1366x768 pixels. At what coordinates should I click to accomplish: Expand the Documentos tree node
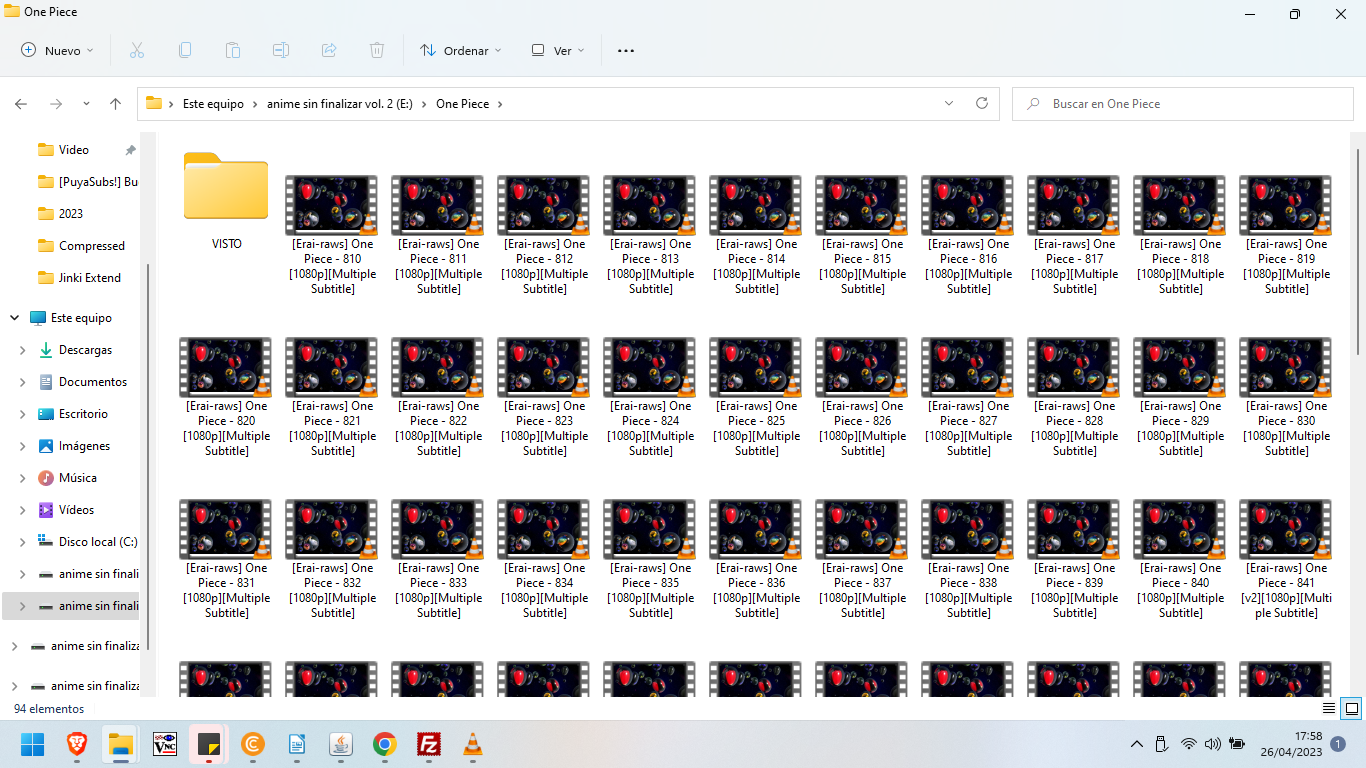(22, 382)
